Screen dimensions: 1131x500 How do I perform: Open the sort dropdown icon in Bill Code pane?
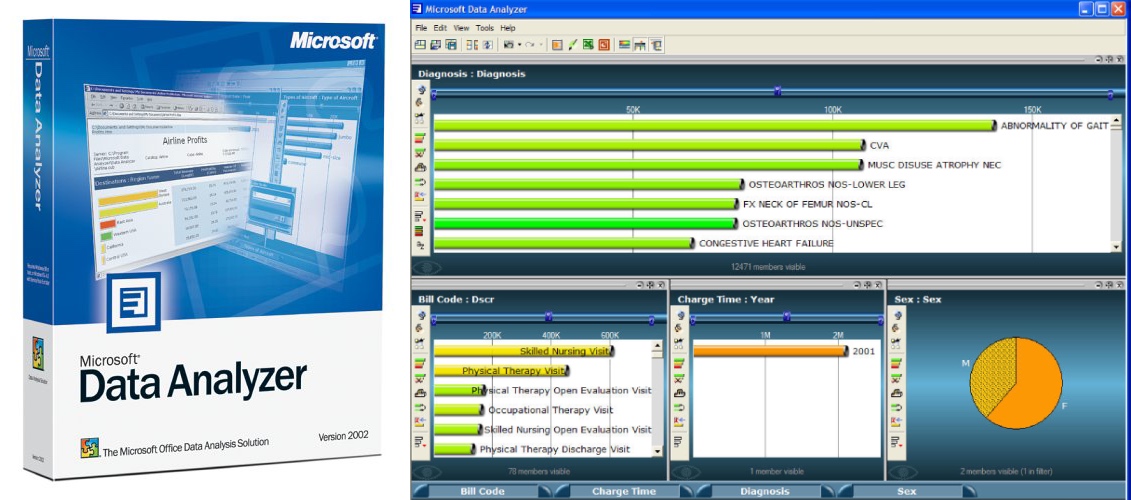[x=420, y=442]
